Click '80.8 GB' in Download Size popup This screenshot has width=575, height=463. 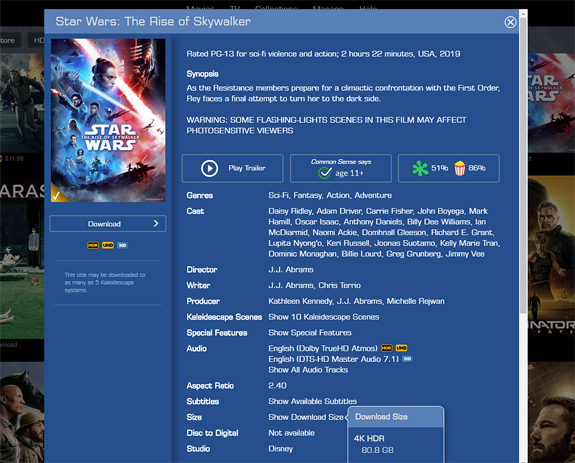(x=377, y=450)
